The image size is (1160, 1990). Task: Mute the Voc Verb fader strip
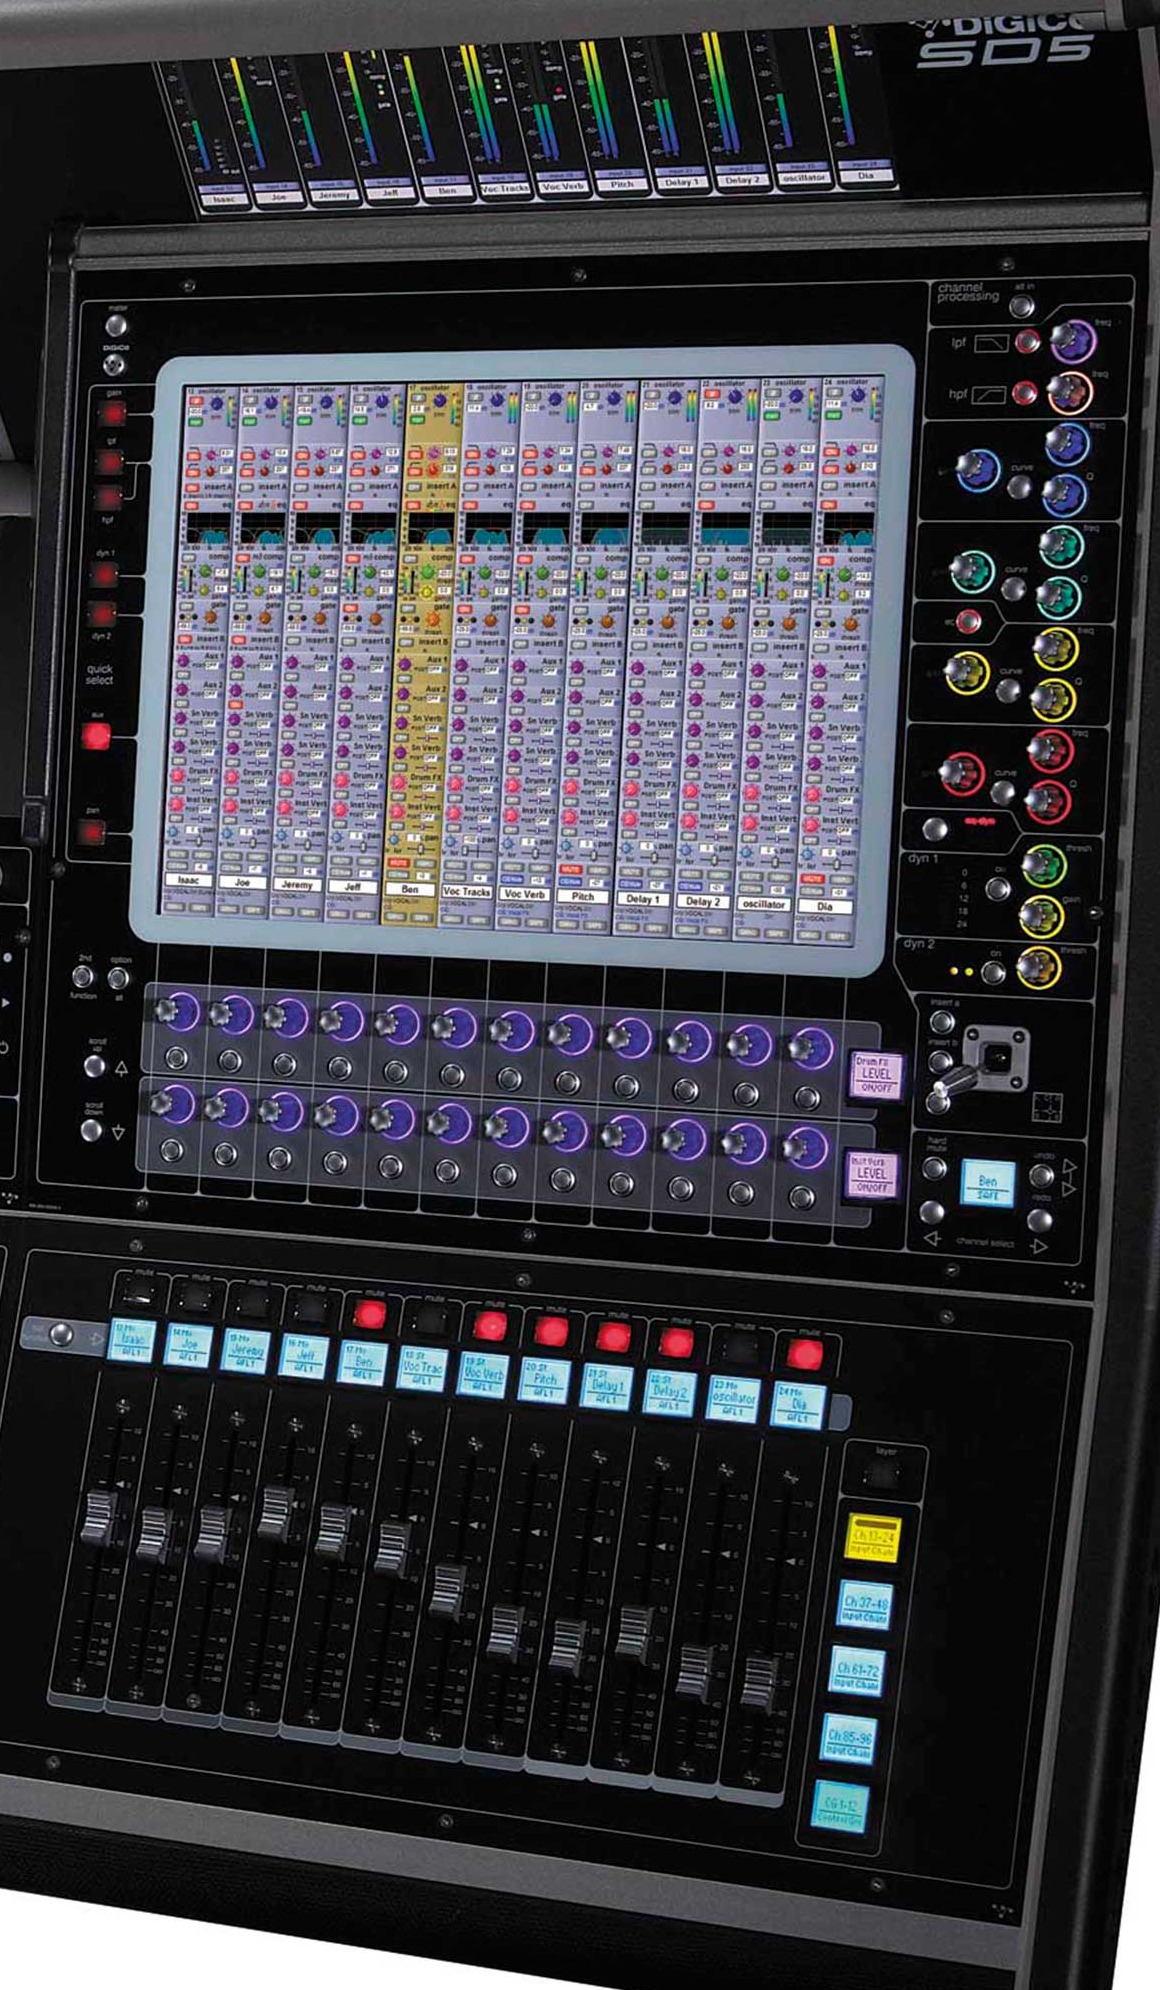click(490, 1325)
